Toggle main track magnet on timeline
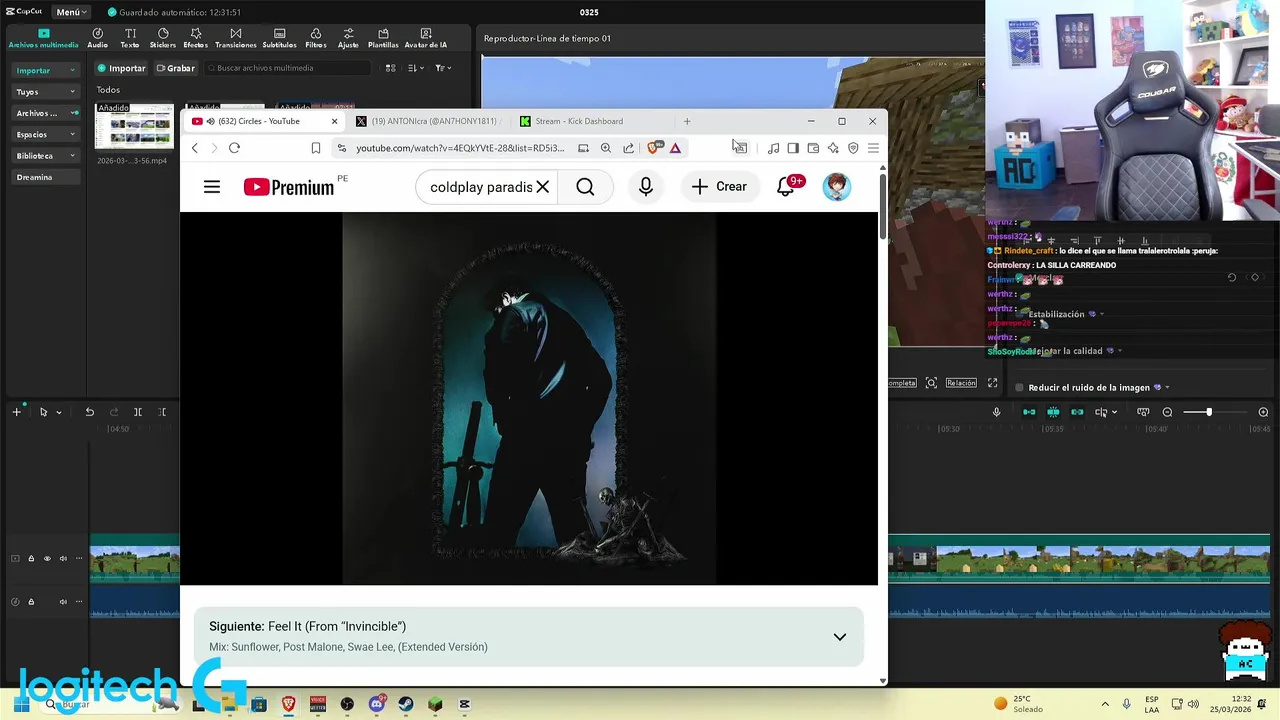The height and width of the screenshot is (720, 1280). [x=1029, y=412]
